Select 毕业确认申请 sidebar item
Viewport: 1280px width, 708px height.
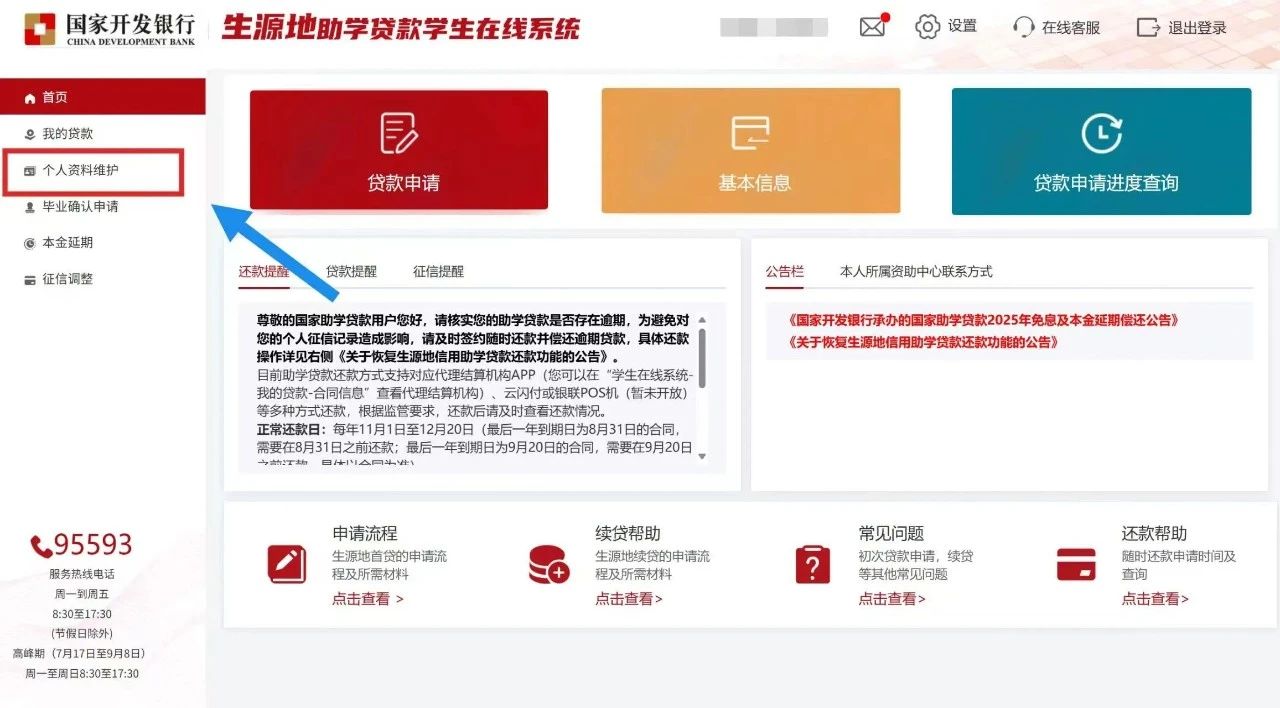coord(80,207)
